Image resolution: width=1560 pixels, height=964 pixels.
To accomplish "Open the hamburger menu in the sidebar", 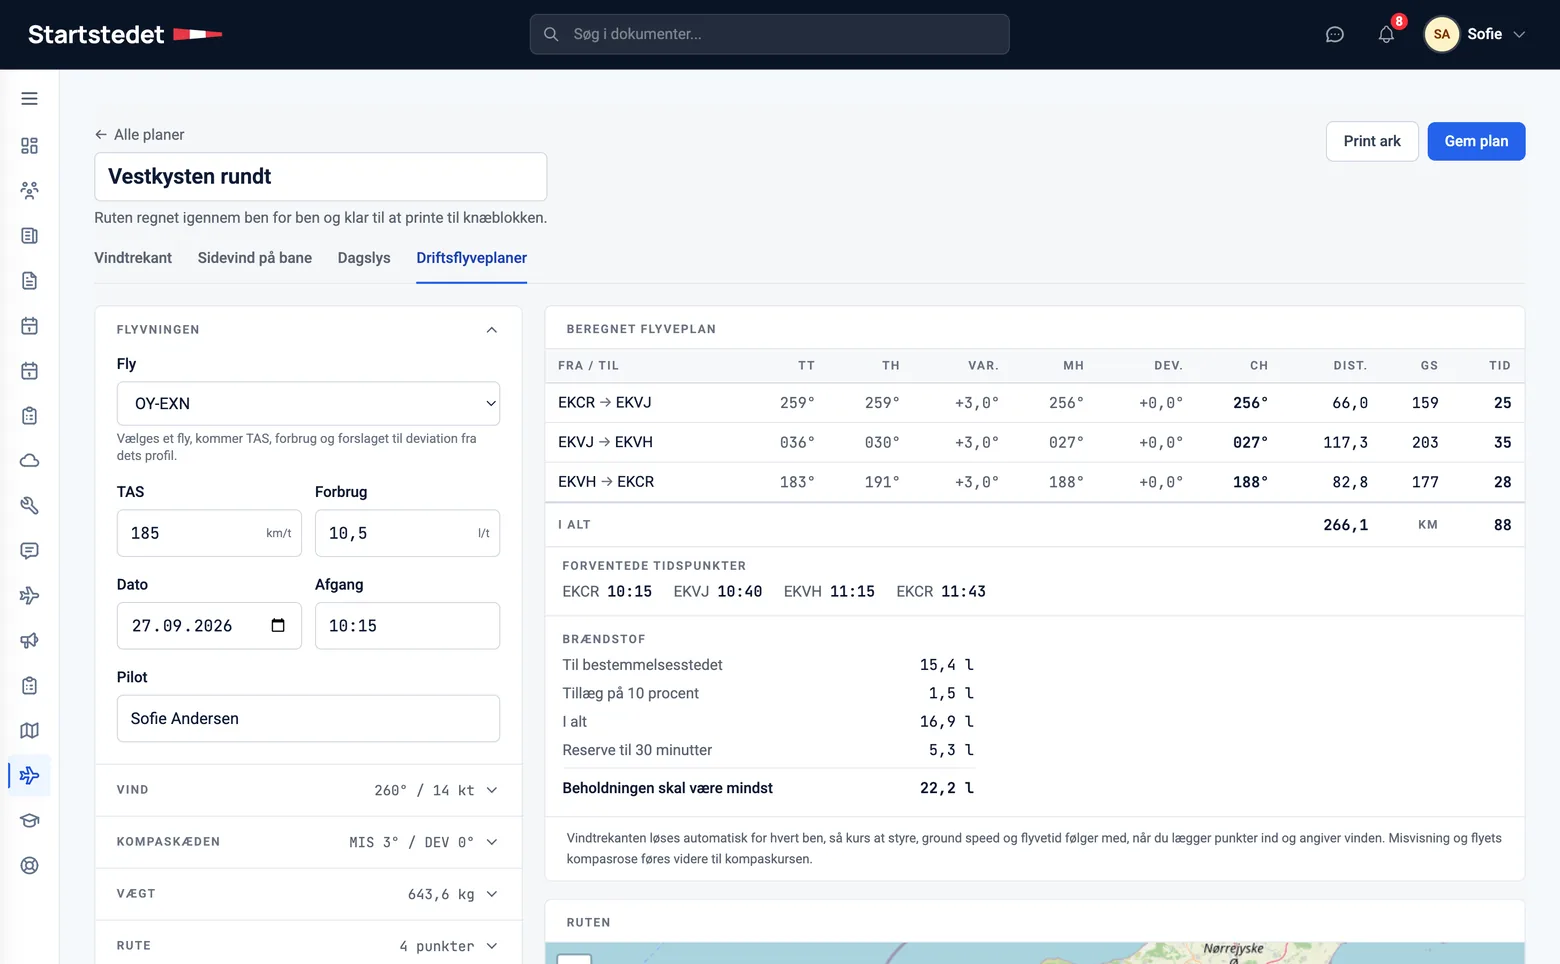I will (30, 99).
